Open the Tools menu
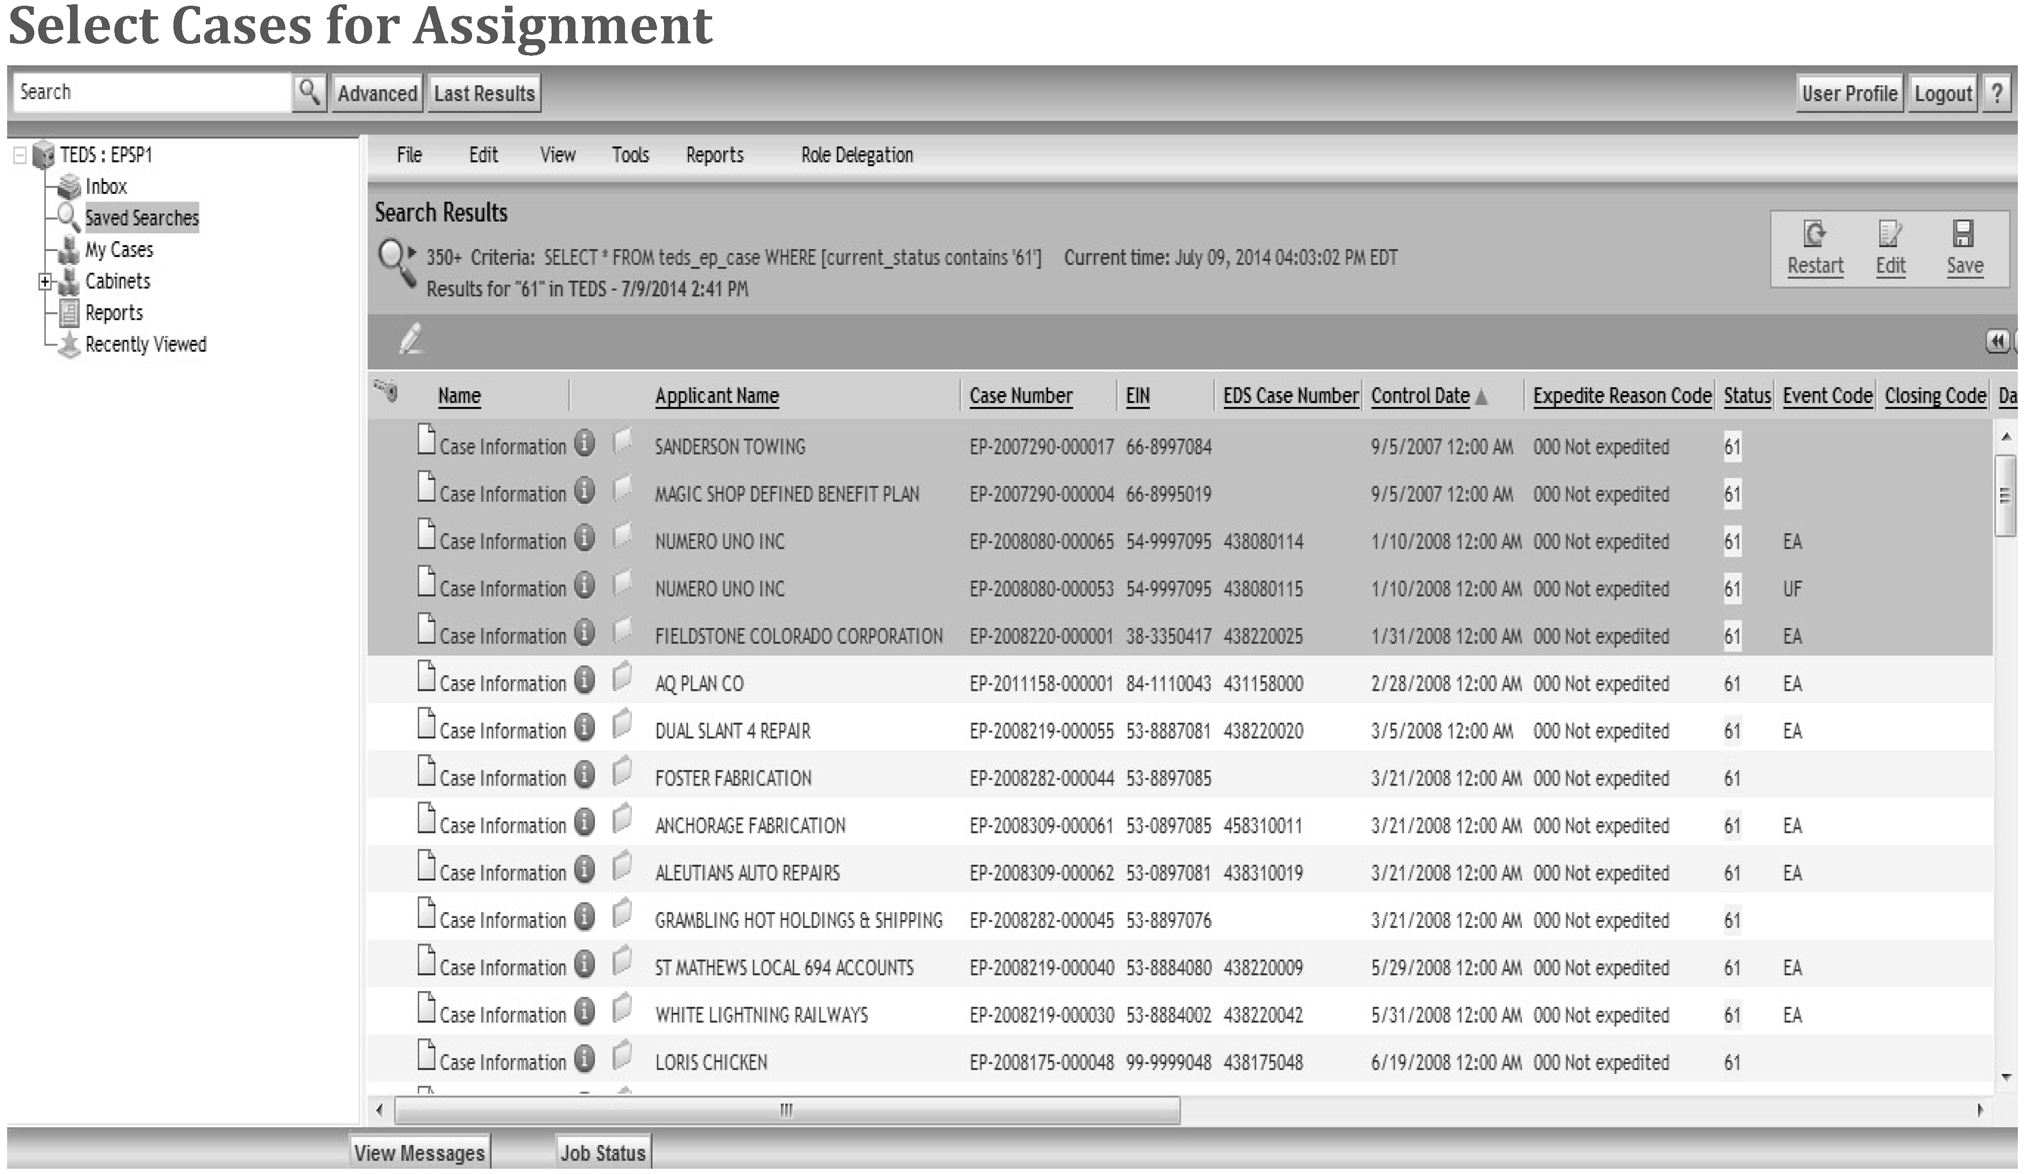2025x1174 pixels. (630, 155)
